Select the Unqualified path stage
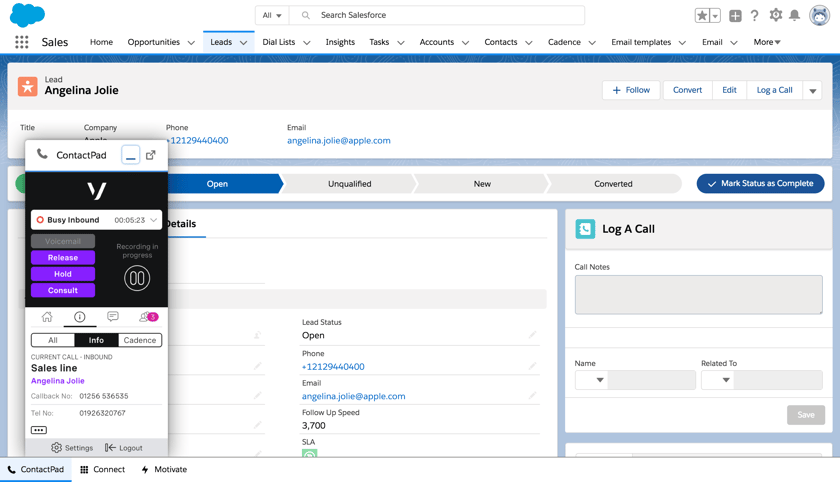Viewport: 840px width, 482px height. pos(349,184)
